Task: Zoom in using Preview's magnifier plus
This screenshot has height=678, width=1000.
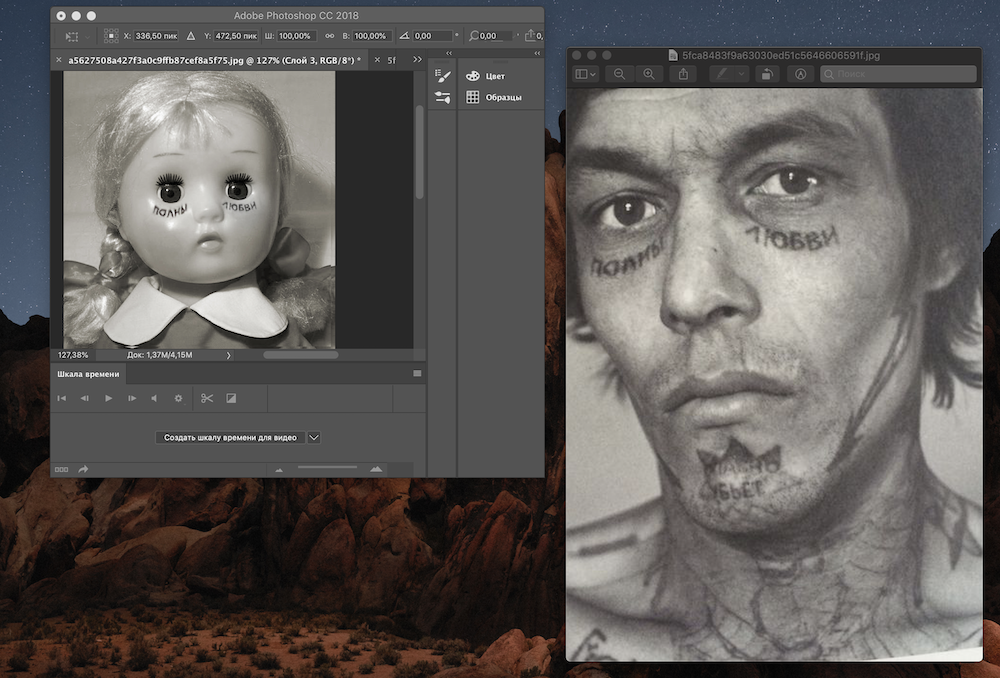Action: click(x=649, y=74)
